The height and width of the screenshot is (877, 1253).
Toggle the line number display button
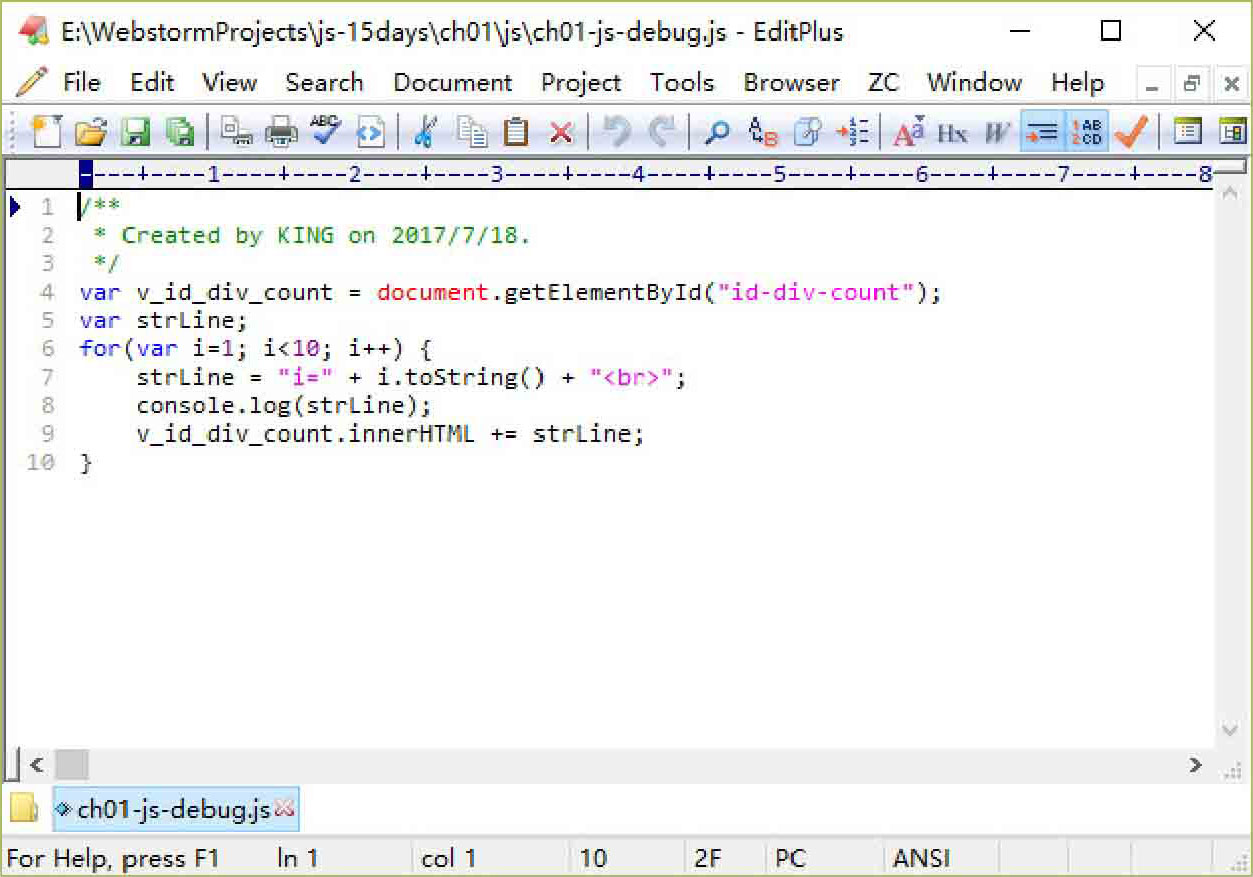tap(1086, 132)
